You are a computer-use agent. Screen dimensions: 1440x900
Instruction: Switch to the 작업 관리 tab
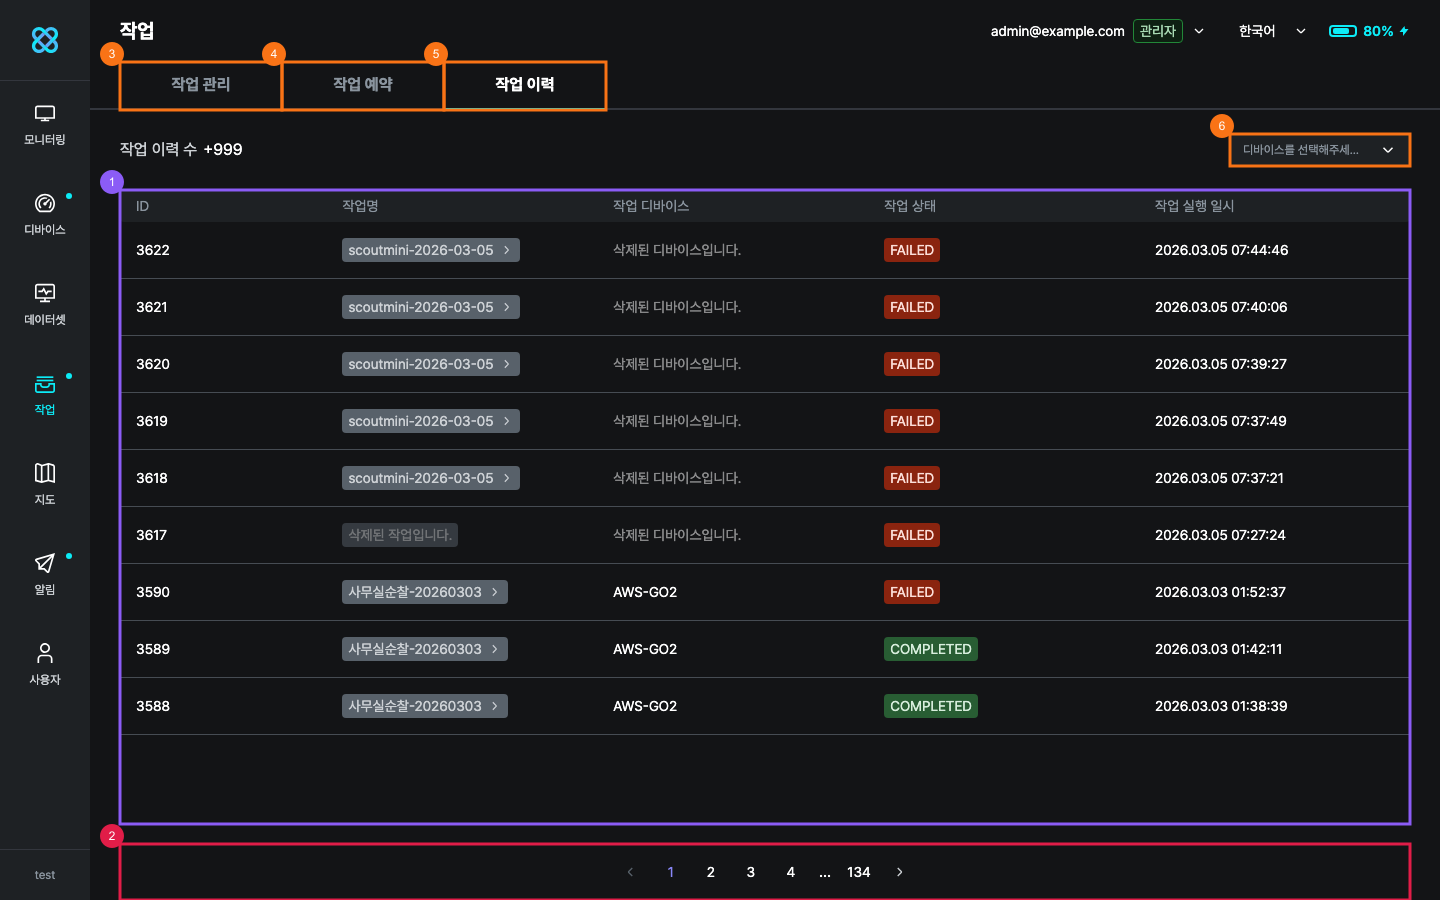pyautogui.click(x=201, y=85)
